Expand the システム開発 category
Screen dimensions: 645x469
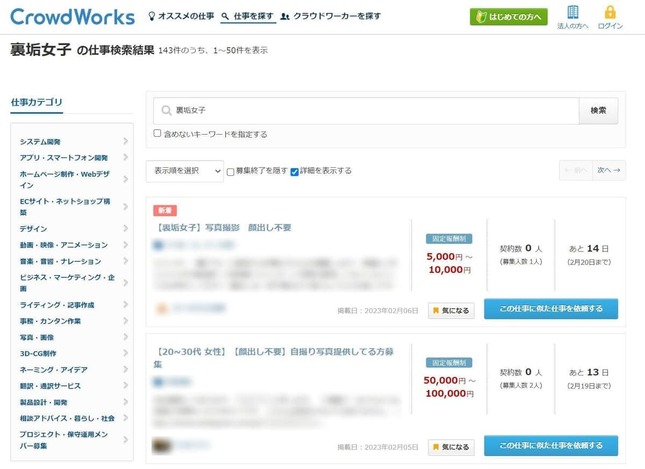point(125,141)
